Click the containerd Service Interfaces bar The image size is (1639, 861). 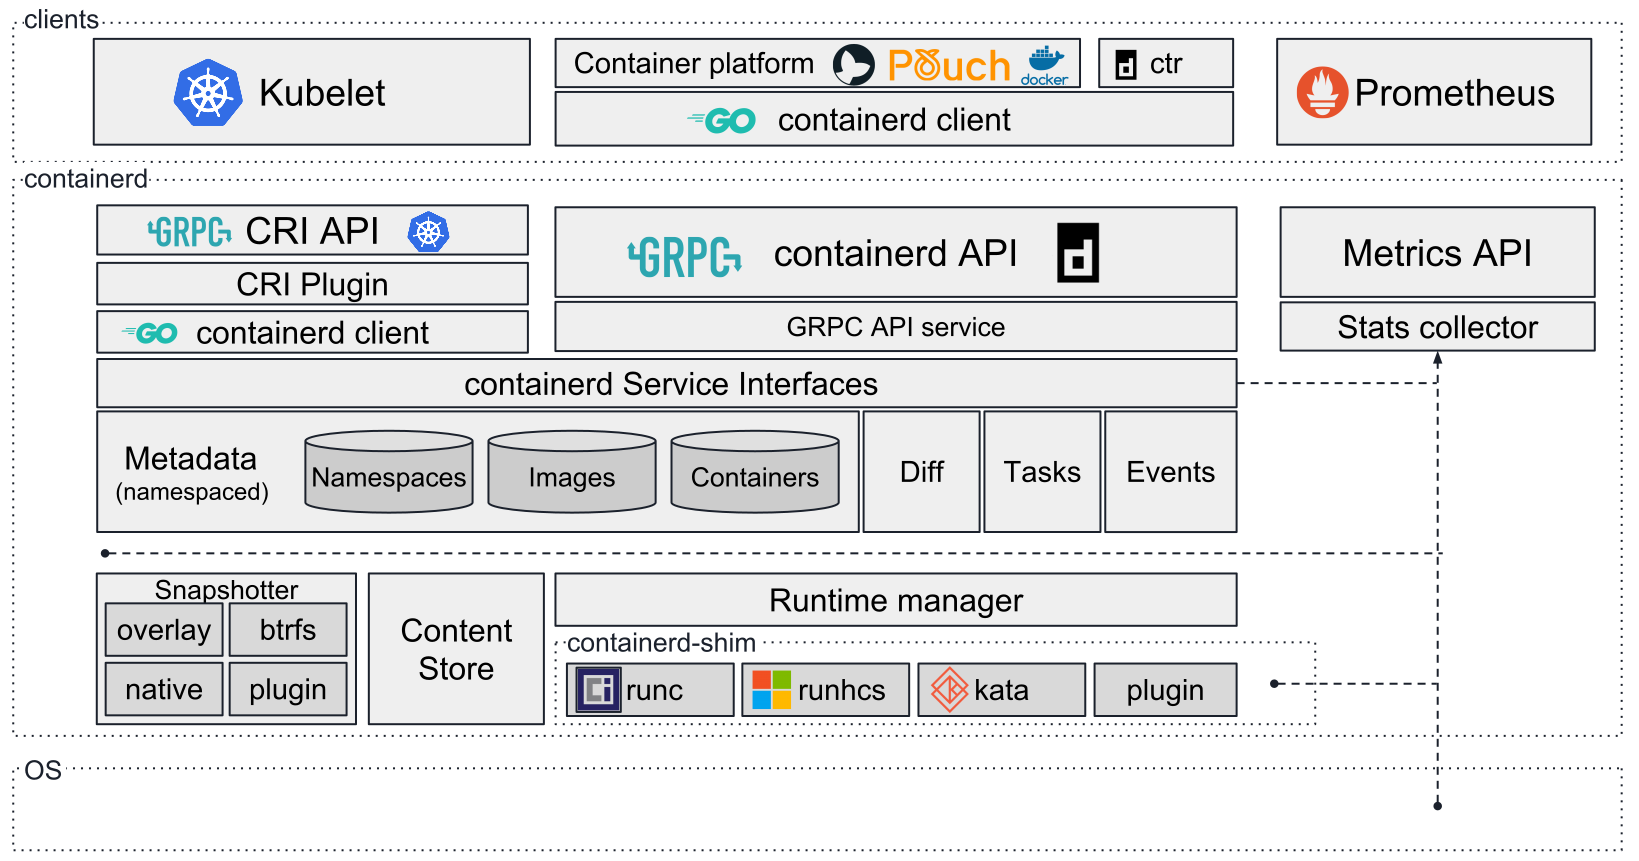click(x=667, y=384)
